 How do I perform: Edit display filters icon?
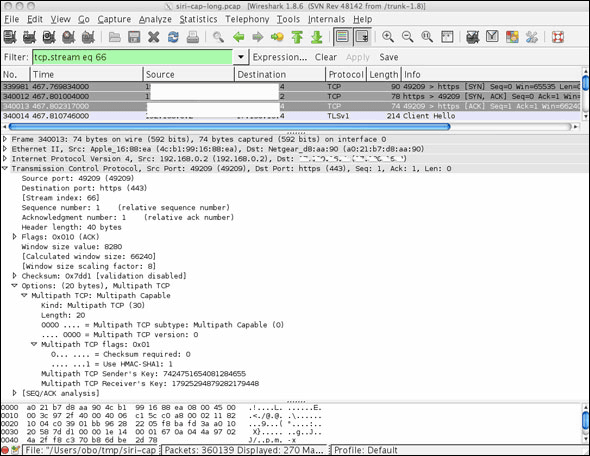coord(492,37)
